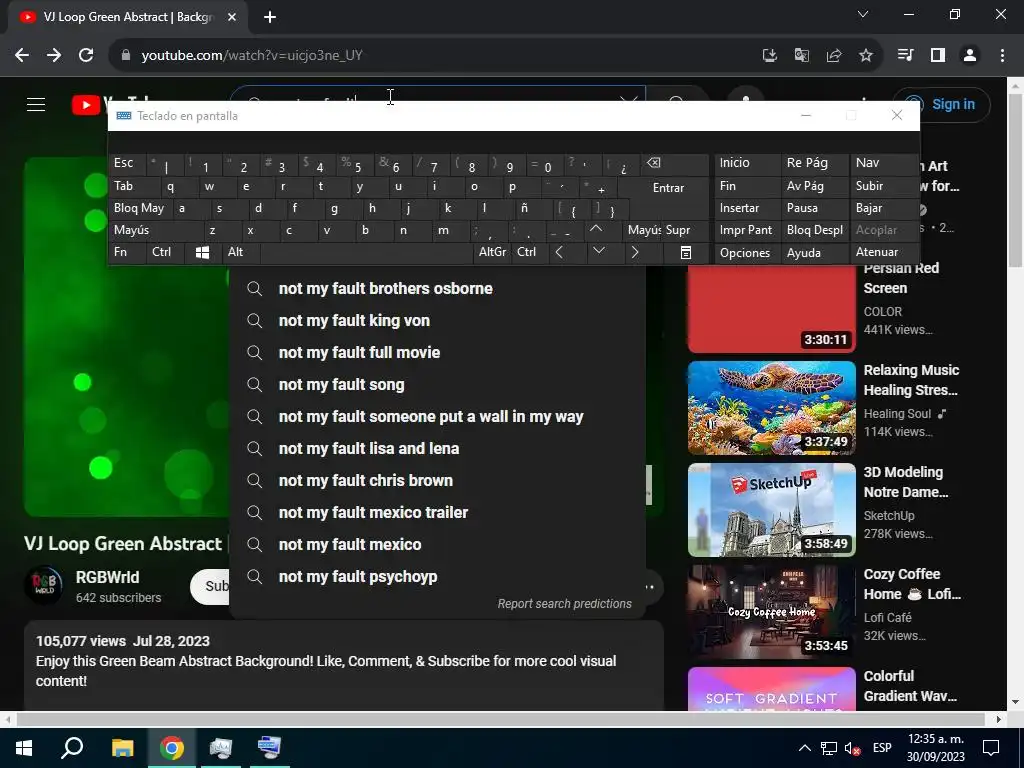Click the space bar on on-screen keyboard
Viewport: 1024px width, 768px height.
click(366, 253)
